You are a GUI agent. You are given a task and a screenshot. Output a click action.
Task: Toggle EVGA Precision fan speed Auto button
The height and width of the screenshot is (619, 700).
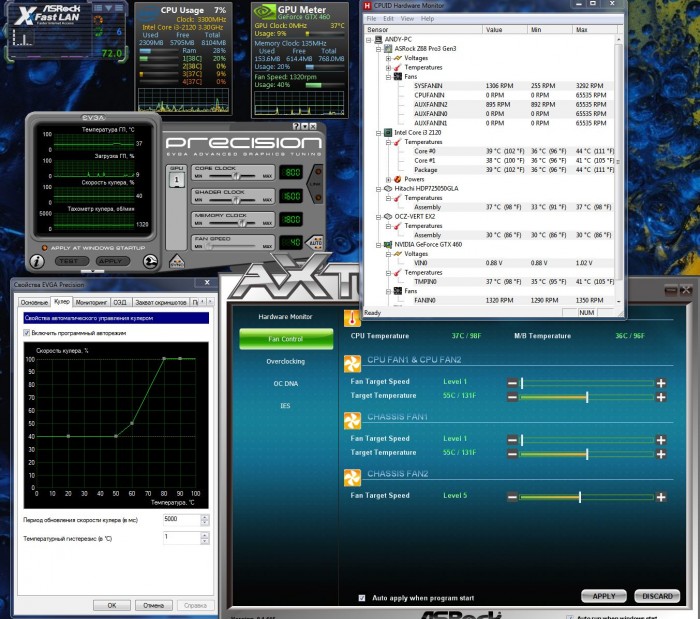point(315,243)
